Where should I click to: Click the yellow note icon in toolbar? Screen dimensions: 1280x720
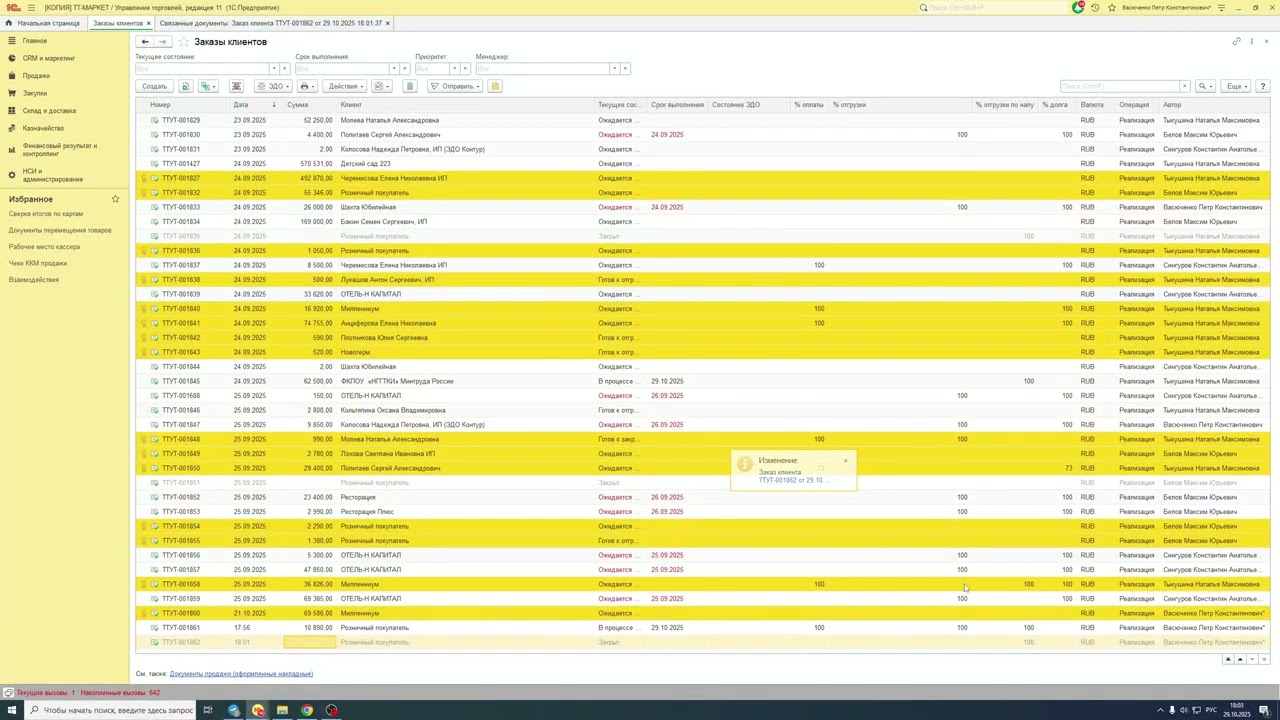pyautogui.click(x=494, y=86)
